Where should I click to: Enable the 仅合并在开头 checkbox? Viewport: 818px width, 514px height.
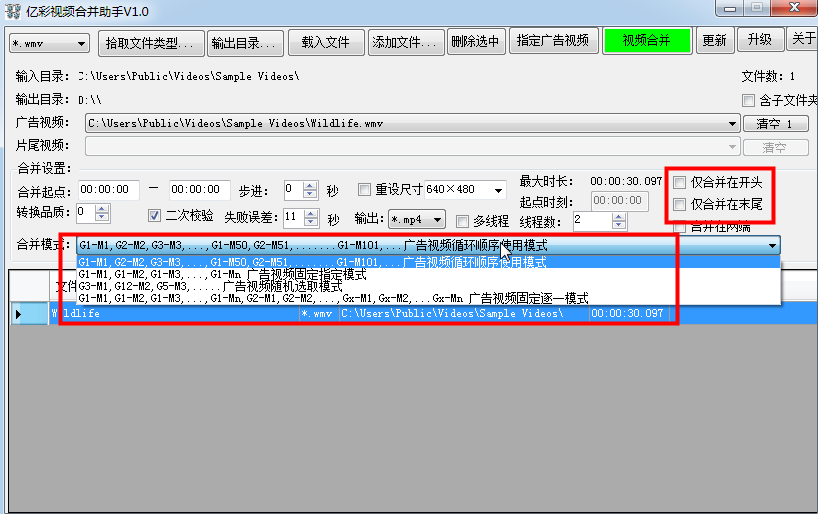(680, 183)
